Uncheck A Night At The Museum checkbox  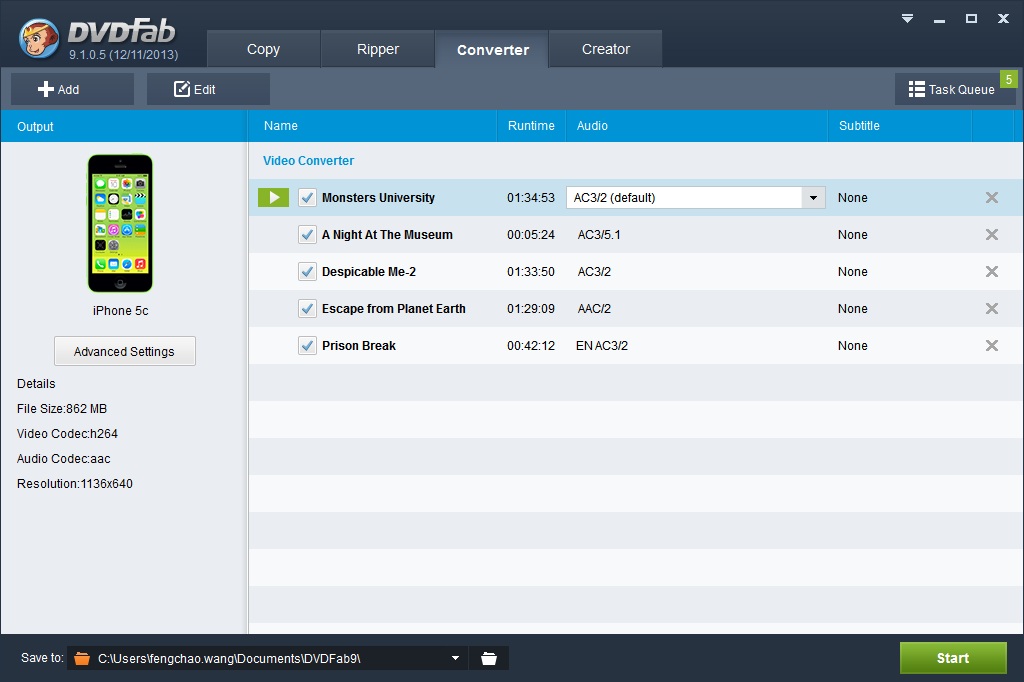click(307, 235)
